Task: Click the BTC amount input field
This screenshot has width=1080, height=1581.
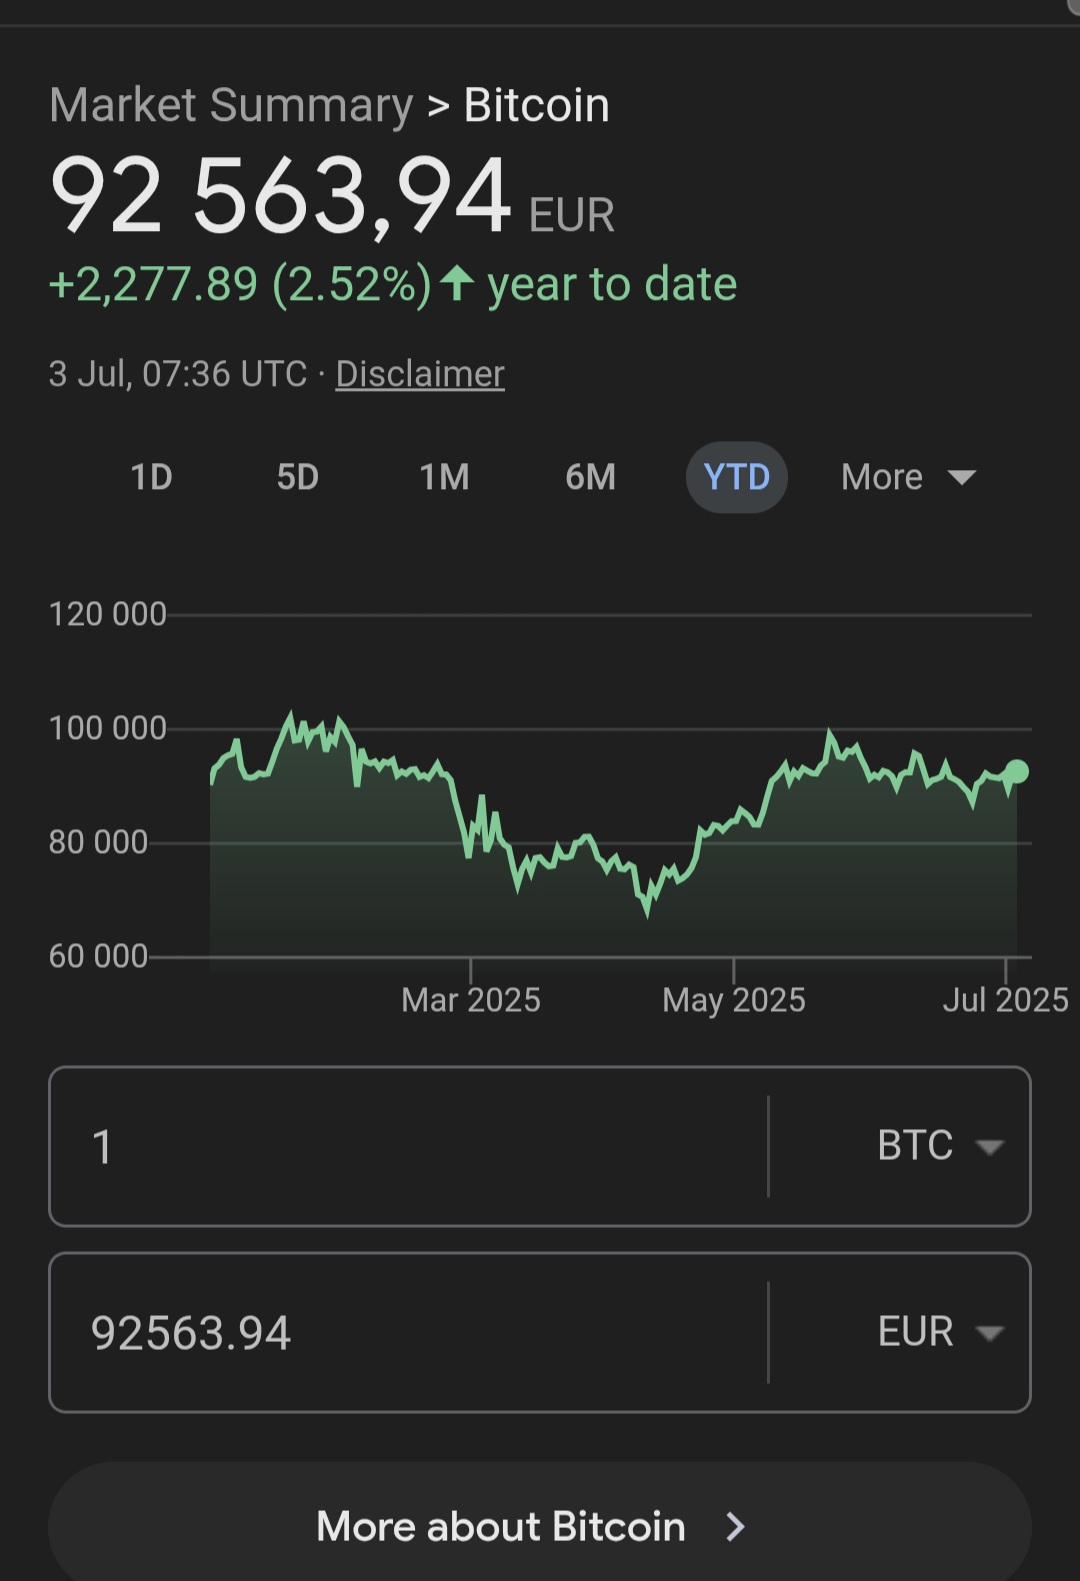Action: (408, 1146)
